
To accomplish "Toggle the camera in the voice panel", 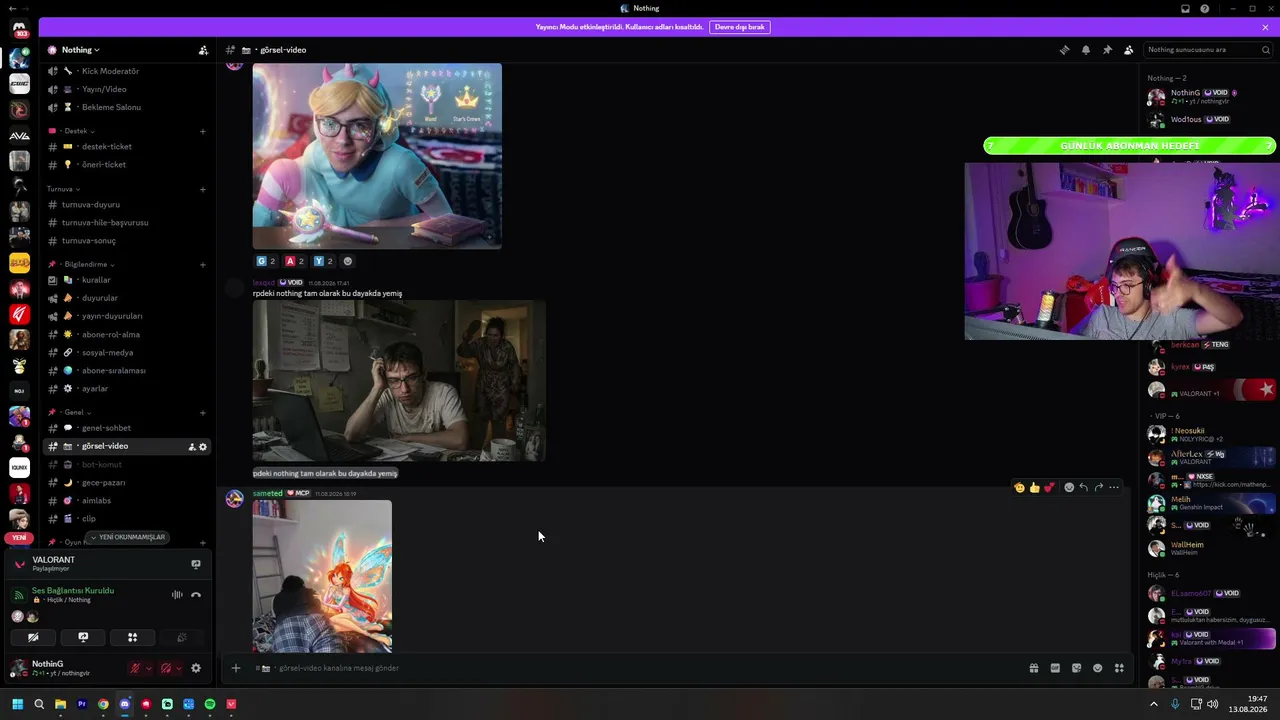I will pyautogui.click(x=34, y=637).
